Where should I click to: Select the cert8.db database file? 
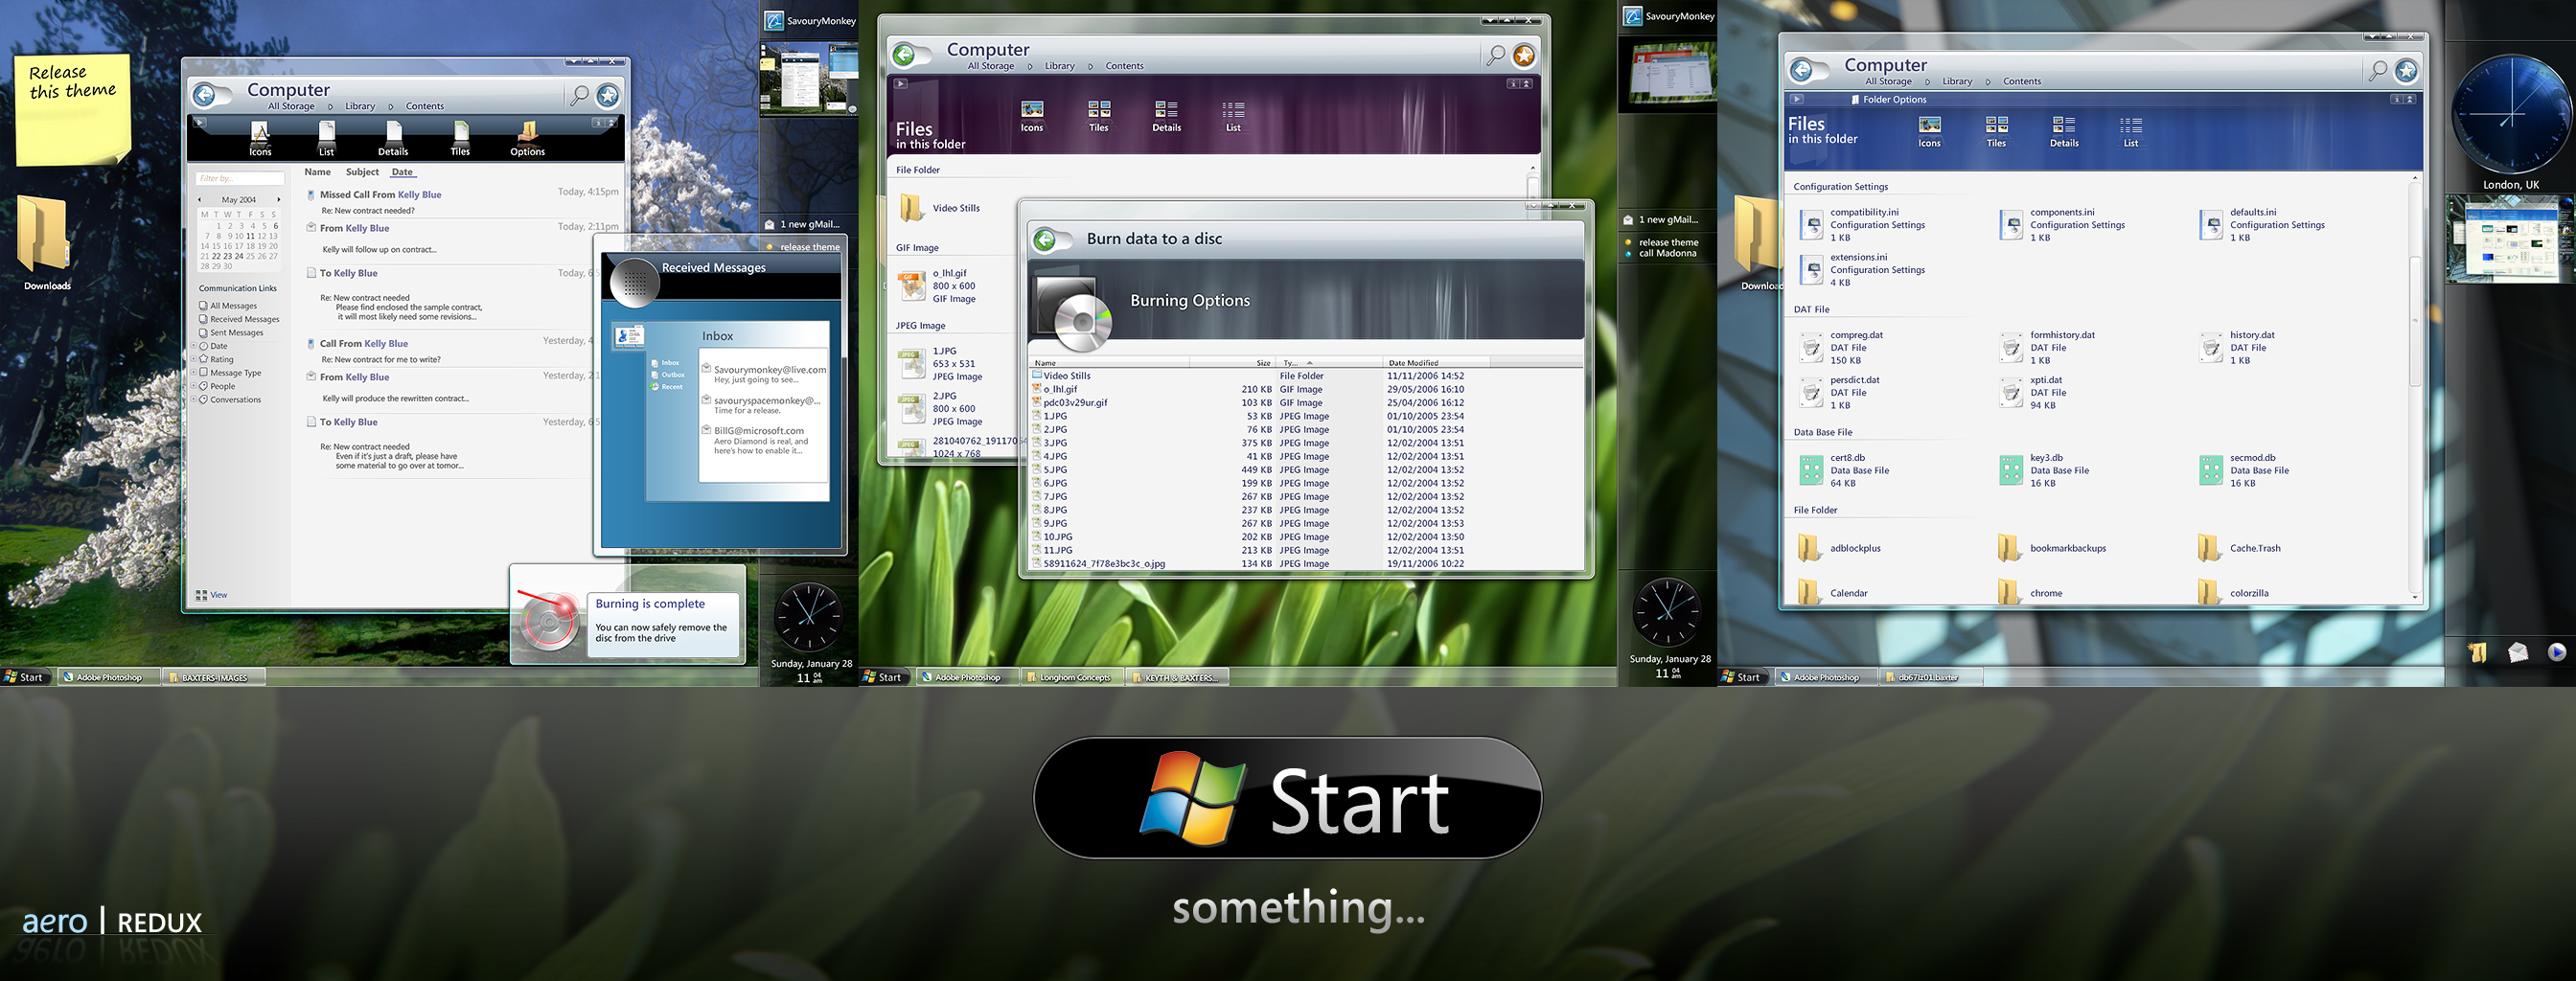1845,471
